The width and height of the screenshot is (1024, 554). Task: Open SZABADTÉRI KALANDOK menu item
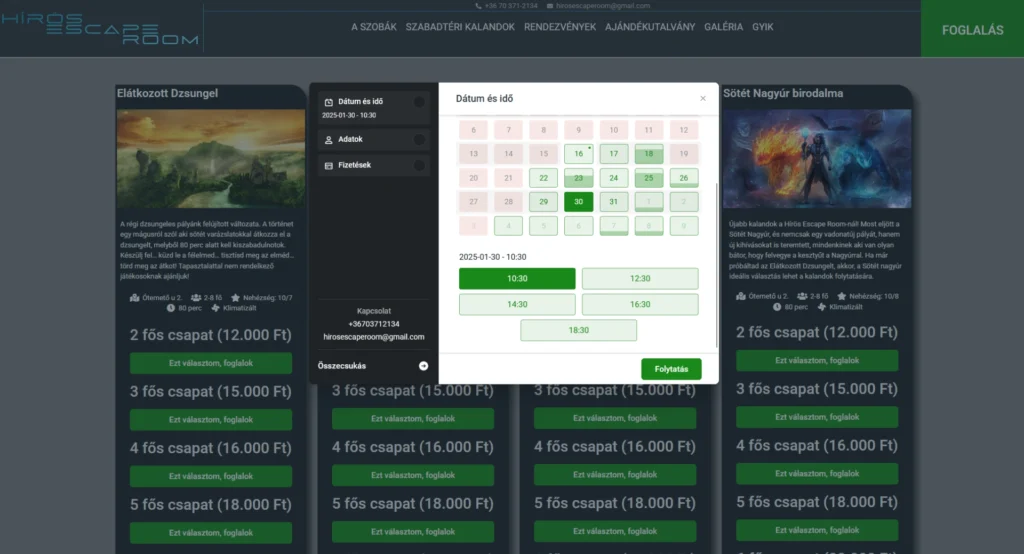coord(460,27)
